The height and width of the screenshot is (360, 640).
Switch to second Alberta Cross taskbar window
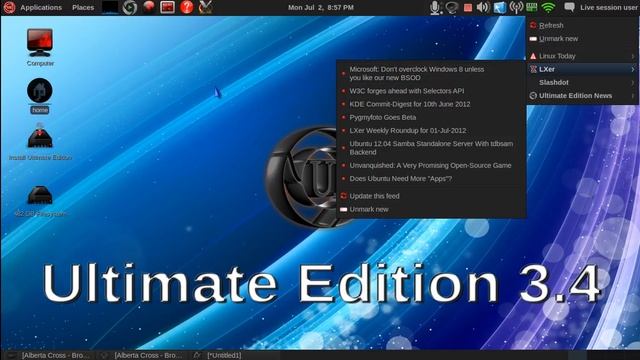(x=142, y=355)
